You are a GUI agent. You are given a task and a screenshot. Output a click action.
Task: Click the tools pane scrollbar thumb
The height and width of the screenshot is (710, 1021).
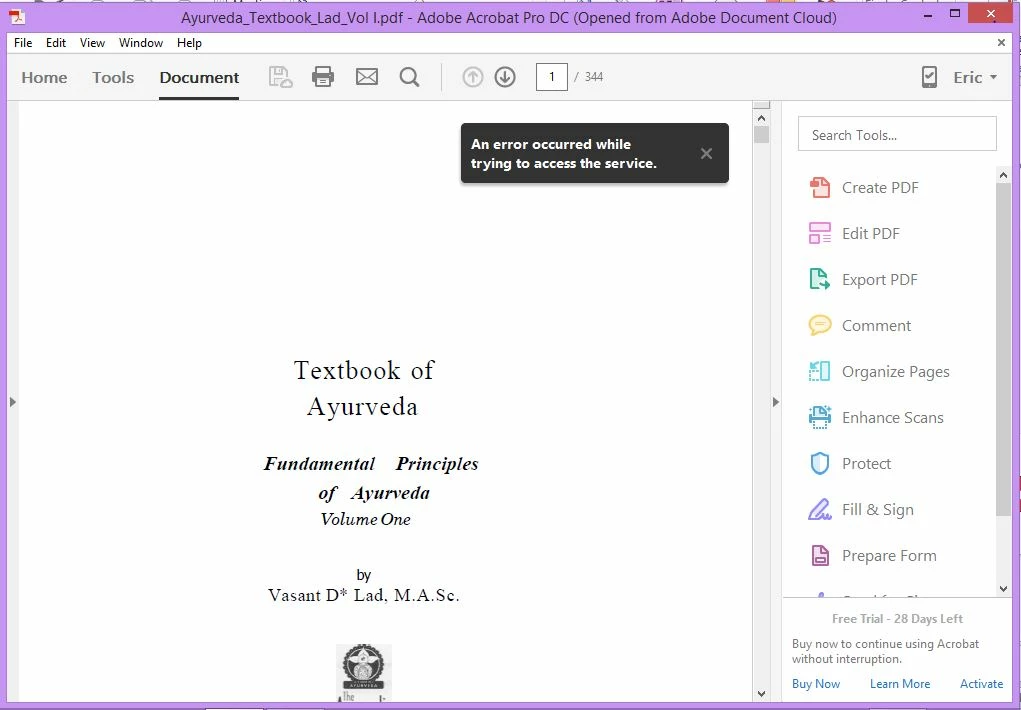[1003, 350]
